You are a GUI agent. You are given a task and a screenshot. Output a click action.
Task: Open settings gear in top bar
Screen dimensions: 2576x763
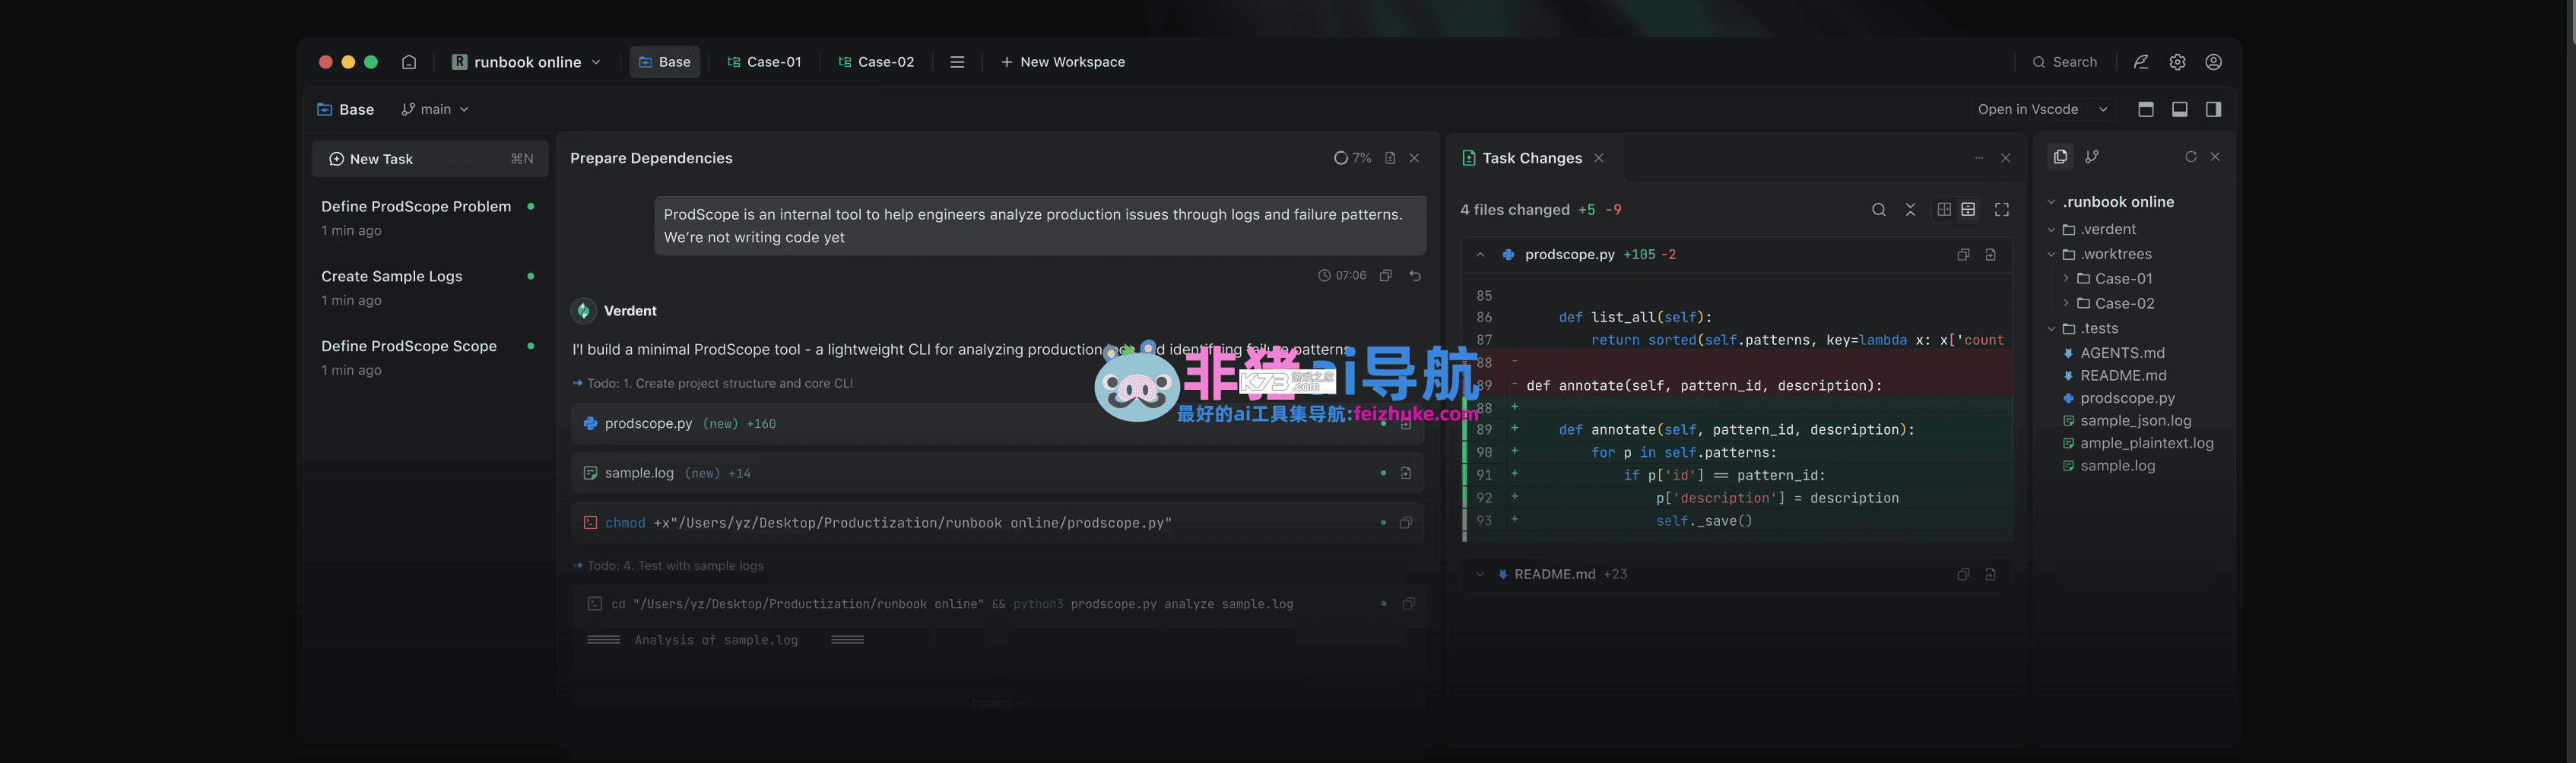click(x=2177, y=62)
